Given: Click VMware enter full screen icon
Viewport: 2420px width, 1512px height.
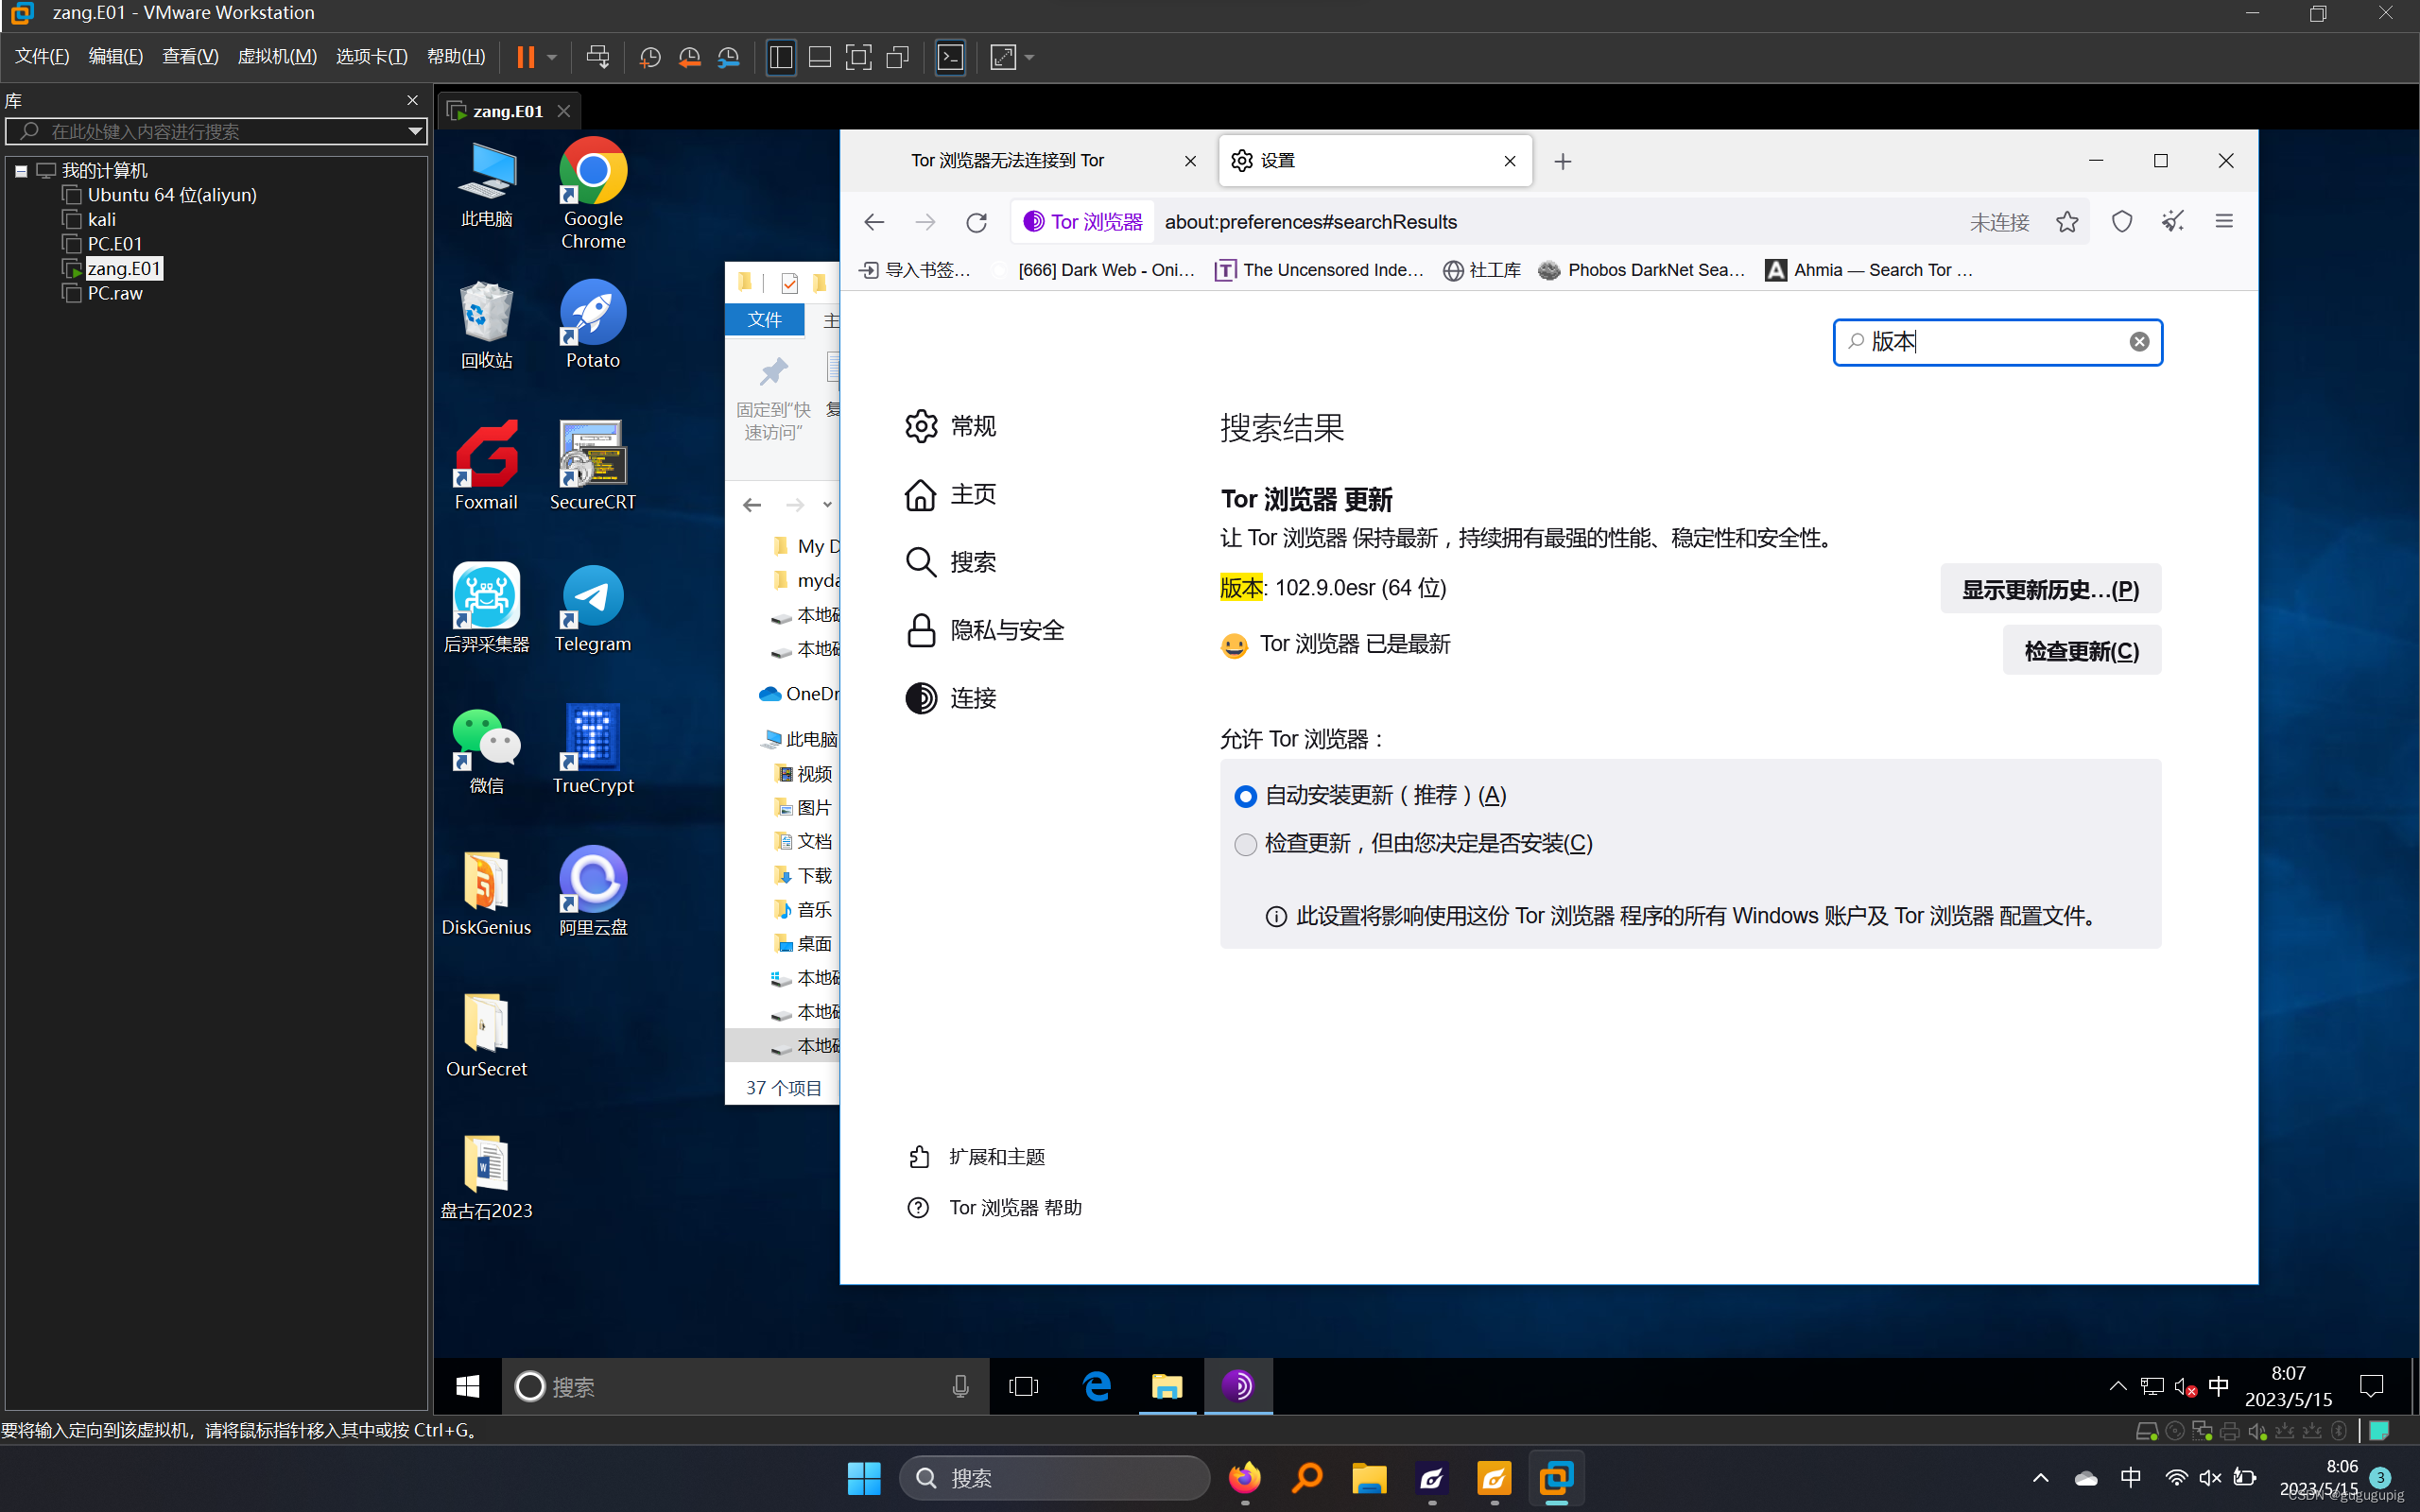Looking at the screenshot, I should point(858,57).
